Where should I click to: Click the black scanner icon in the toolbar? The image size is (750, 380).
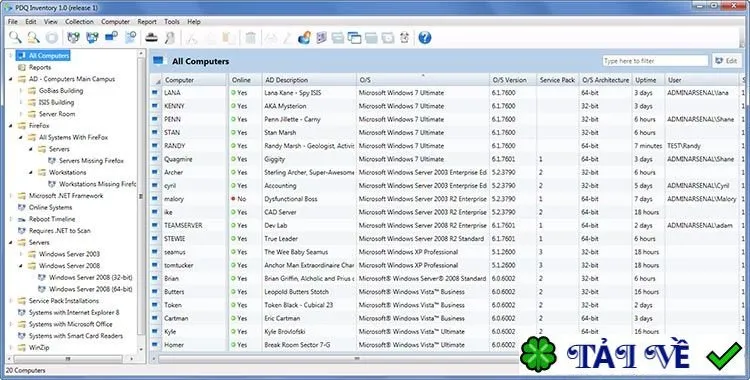tap(152, 37)
